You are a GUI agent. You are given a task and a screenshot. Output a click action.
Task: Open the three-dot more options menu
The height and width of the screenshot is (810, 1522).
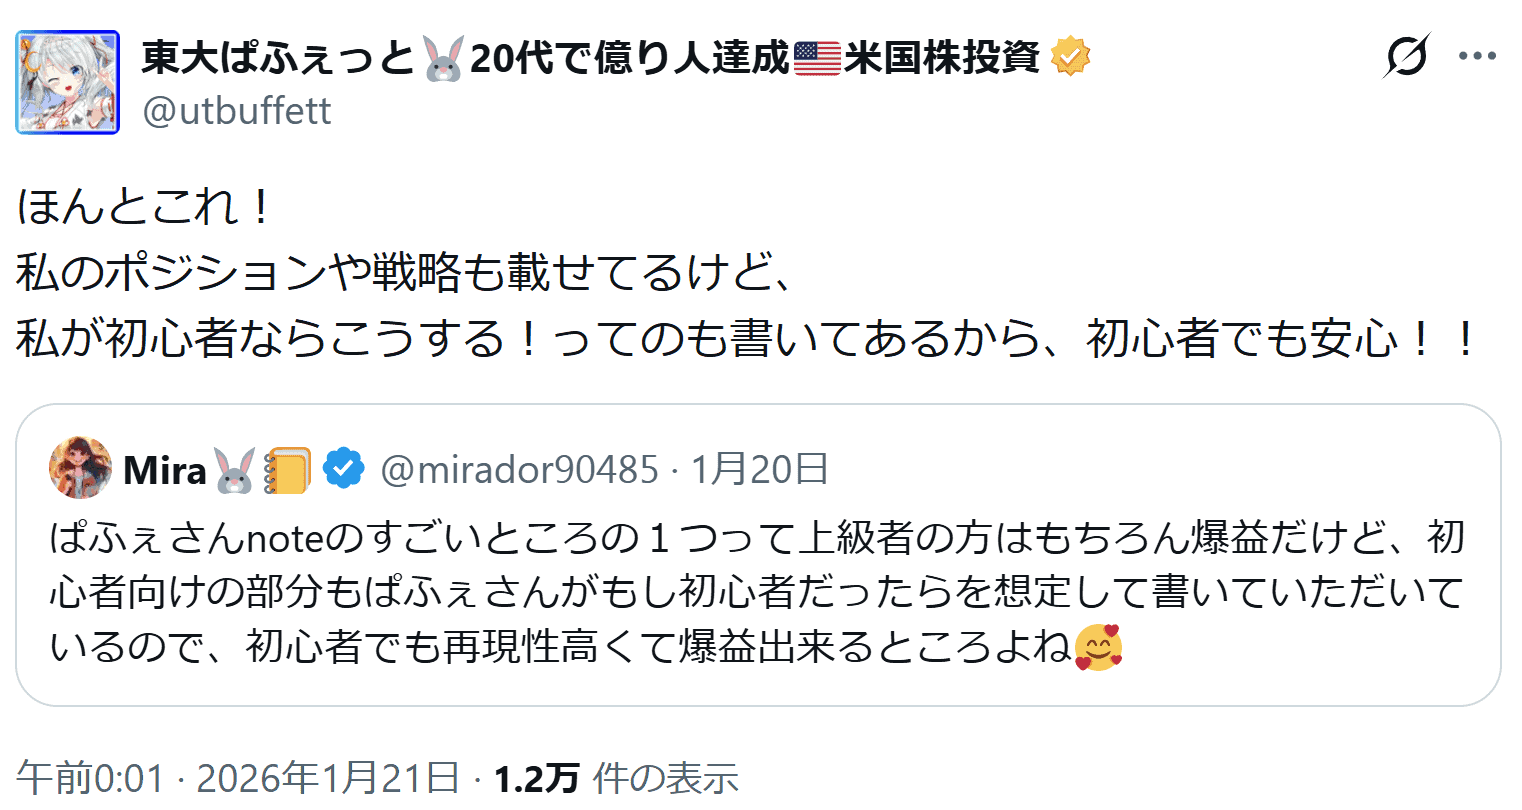[x=1477, y=56]
